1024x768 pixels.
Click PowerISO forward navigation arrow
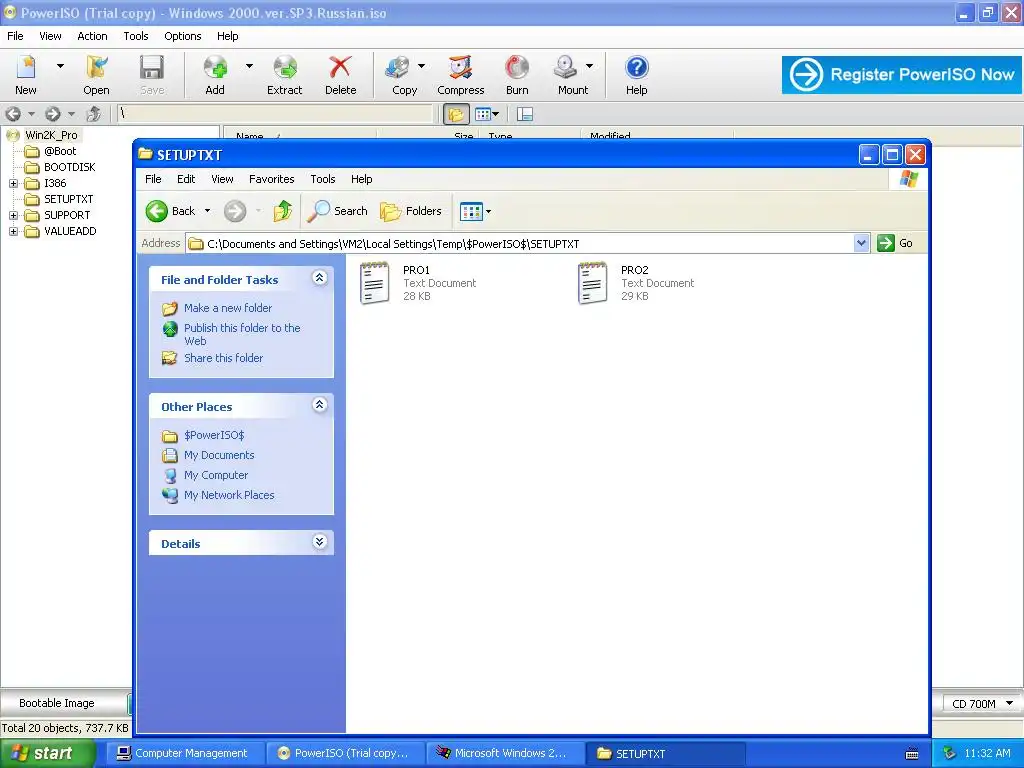pyautogui.click(x=52, y=114)
